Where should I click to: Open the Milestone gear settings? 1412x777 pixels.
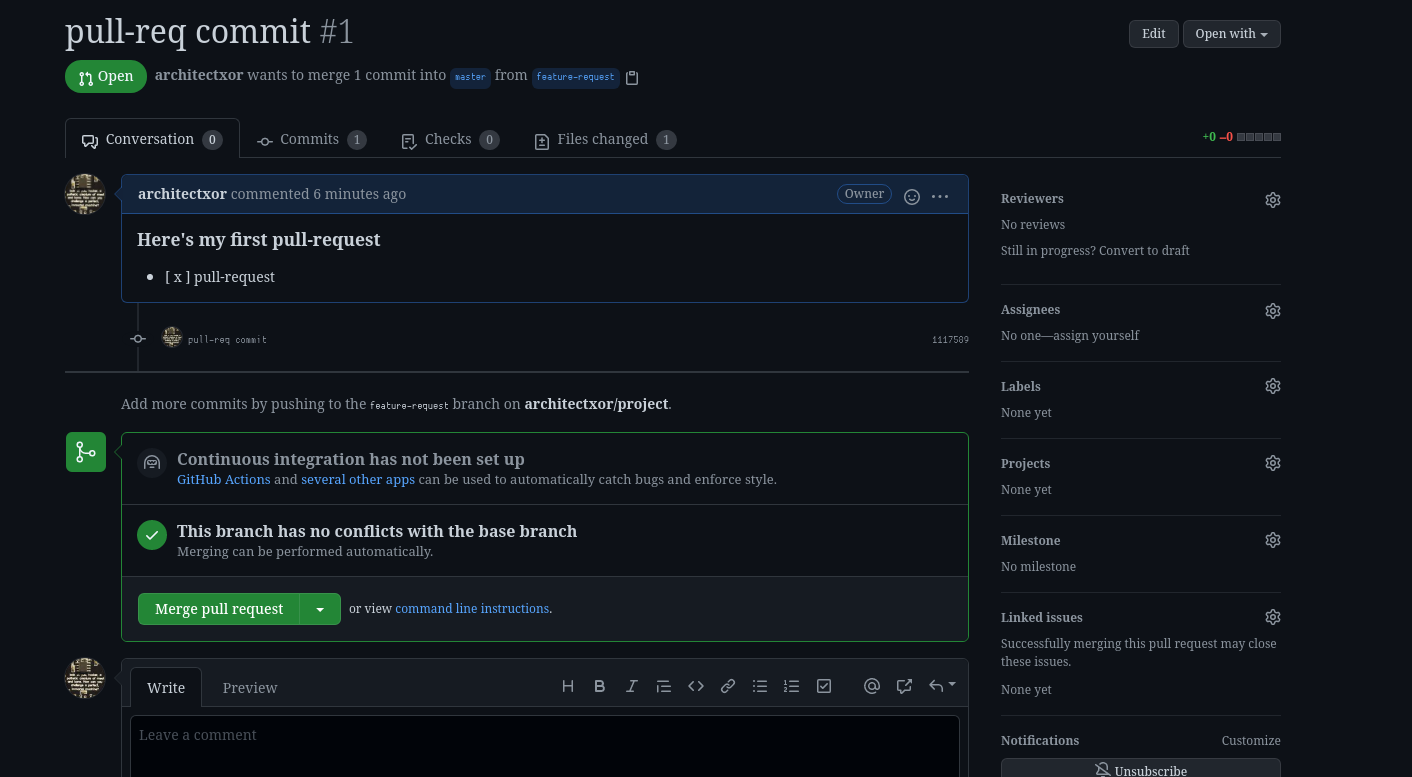tap(1273, 540)
